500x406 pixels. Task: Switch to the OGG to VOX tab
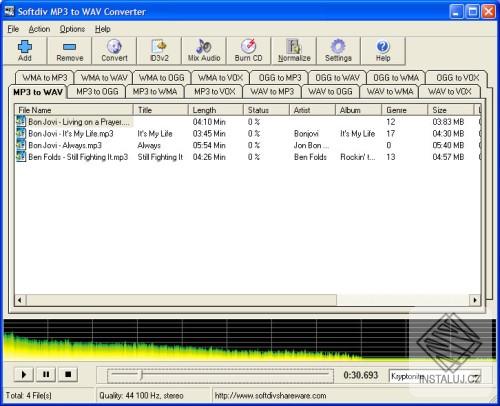click(457, 78)
